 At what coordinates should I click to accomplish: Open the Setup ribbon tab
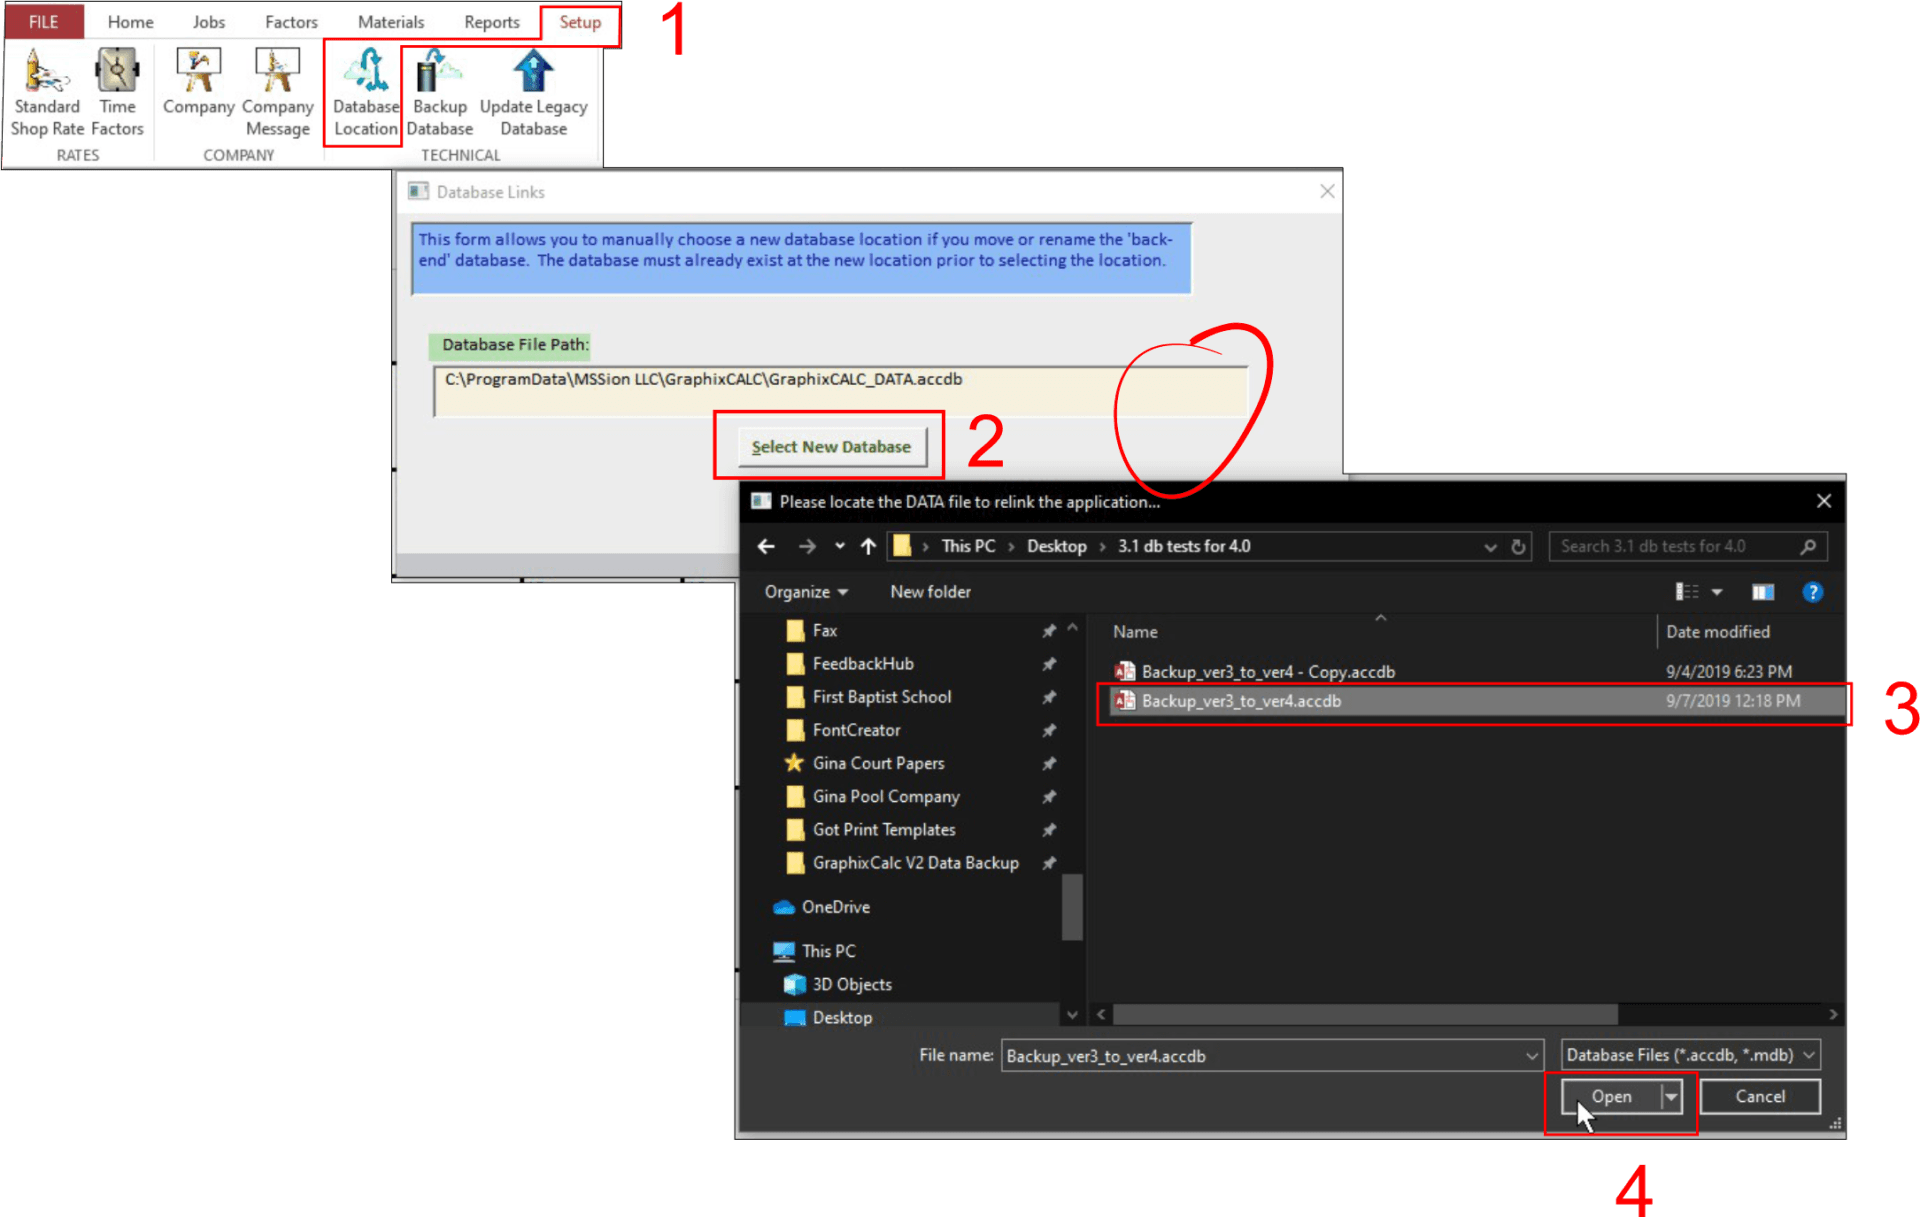[580, 22]
